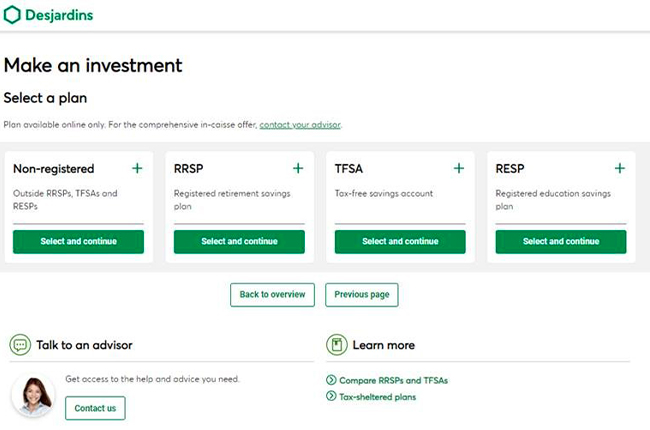The width and height of the screenshot is (650, 430).
Task: Select and continue with RESP plan
Action: (561, 241)
